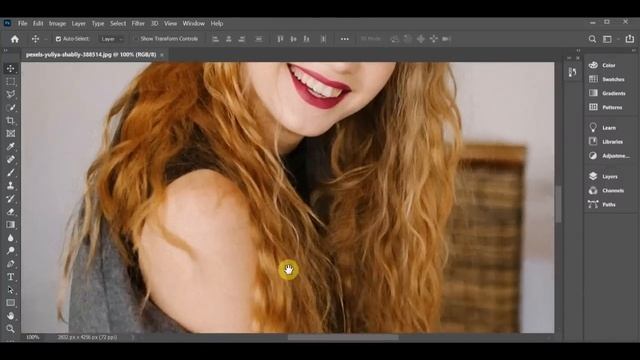Open the workspace switcher dropdown
The image size is (640, 360).
coord(609,39)
